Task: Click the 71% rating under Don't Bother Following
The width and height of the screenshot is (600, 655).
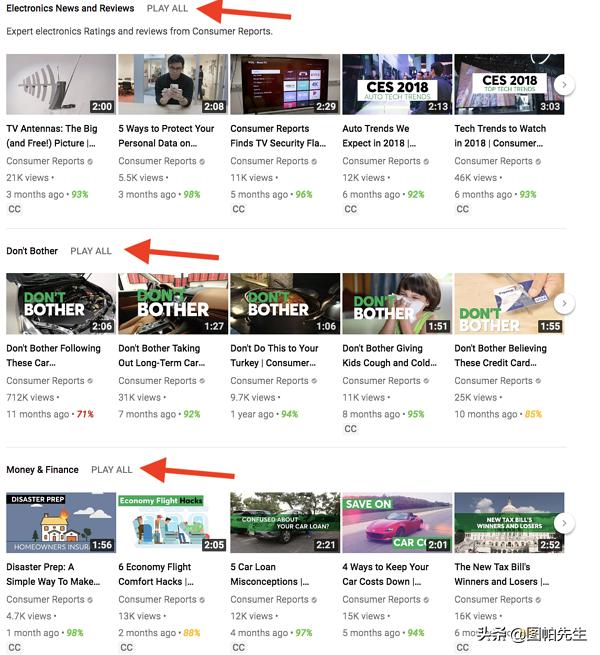Action: (x=85, y=414)
